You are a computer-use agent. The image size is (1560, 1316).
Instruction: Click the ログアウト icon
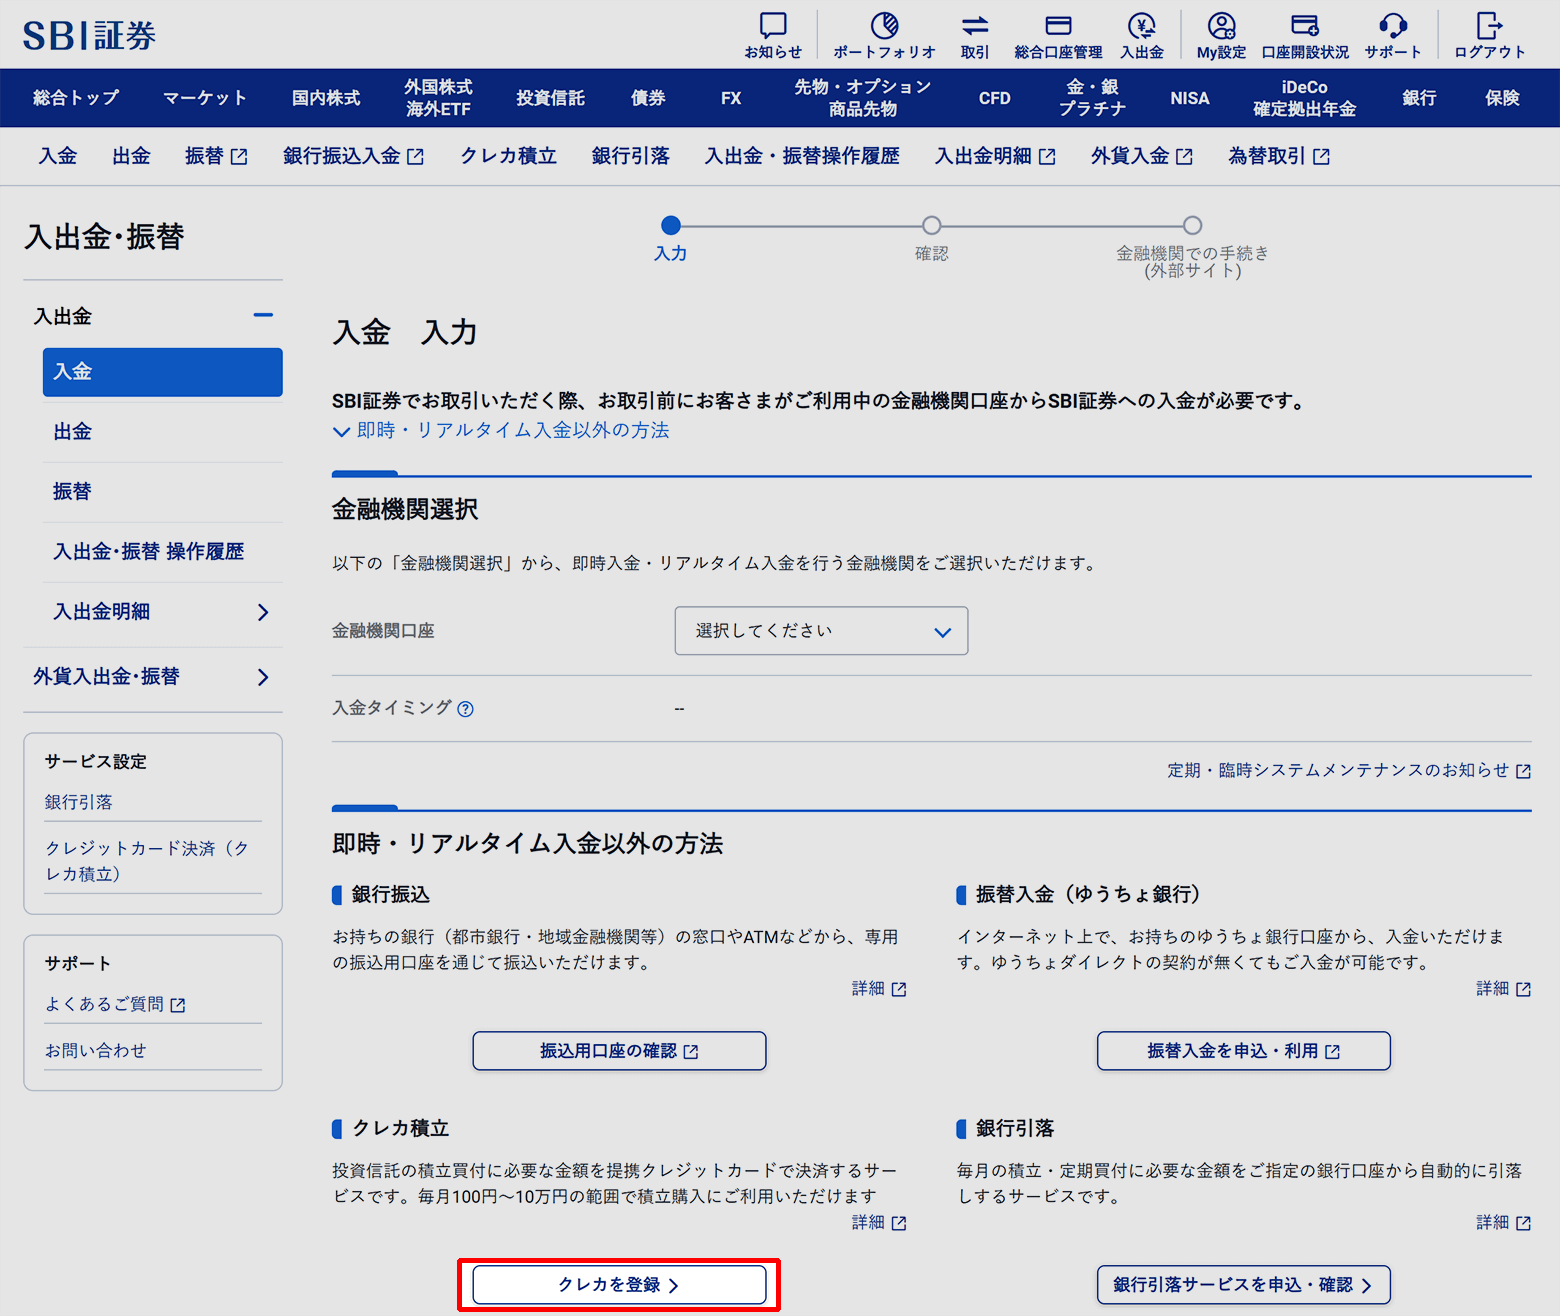tap(1490, 25)
